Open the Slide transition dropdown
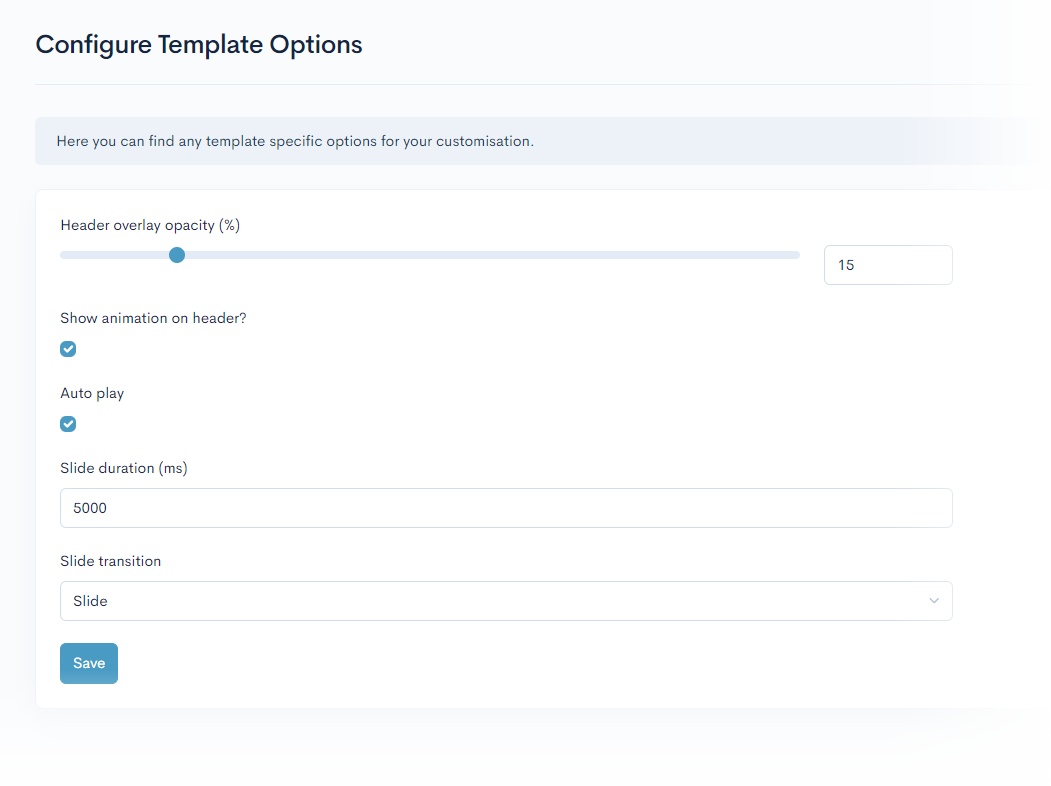Screen dimensions: 1051x786 click(x=506, y=601)
